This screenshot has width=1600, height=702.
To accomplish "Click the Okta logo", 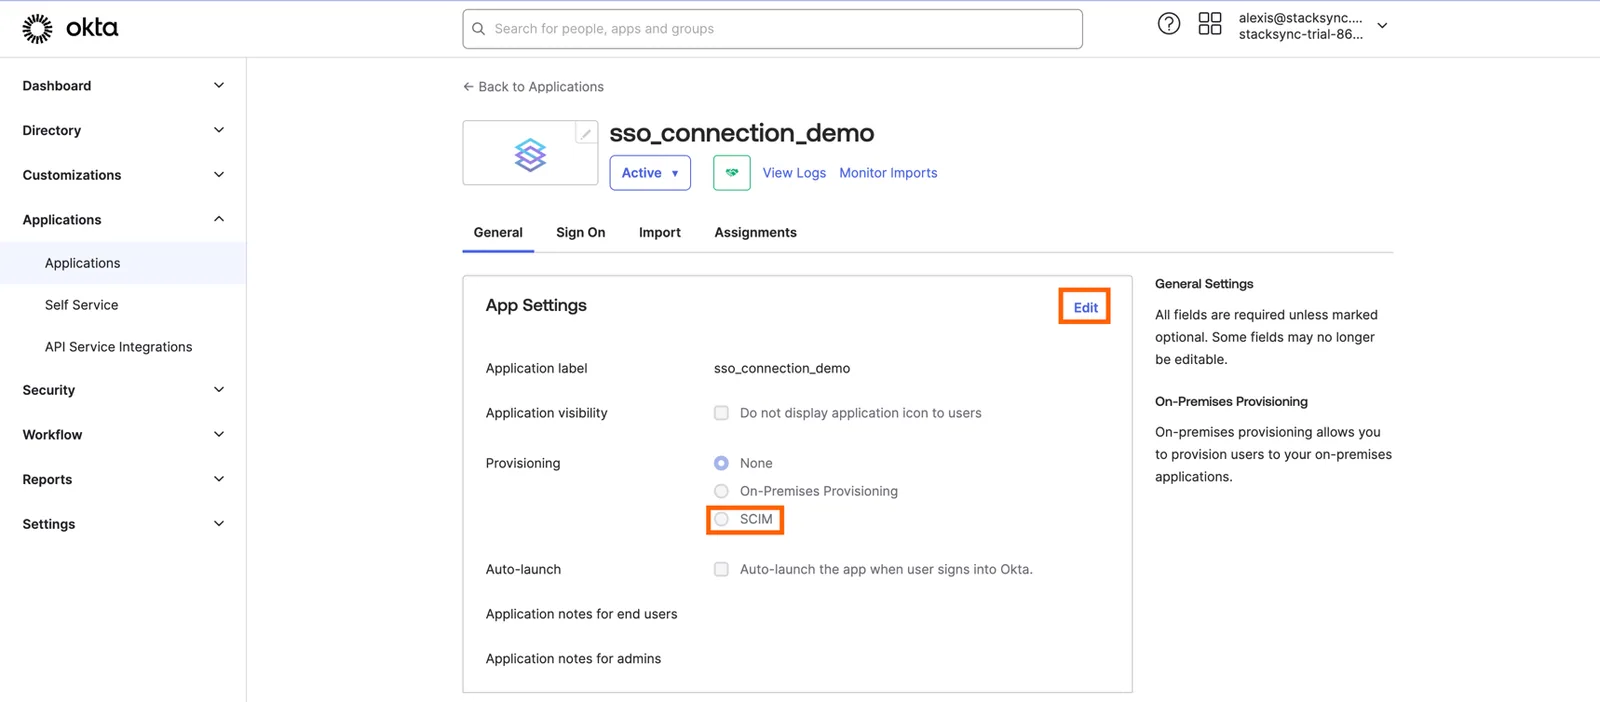I will (70, 29).
